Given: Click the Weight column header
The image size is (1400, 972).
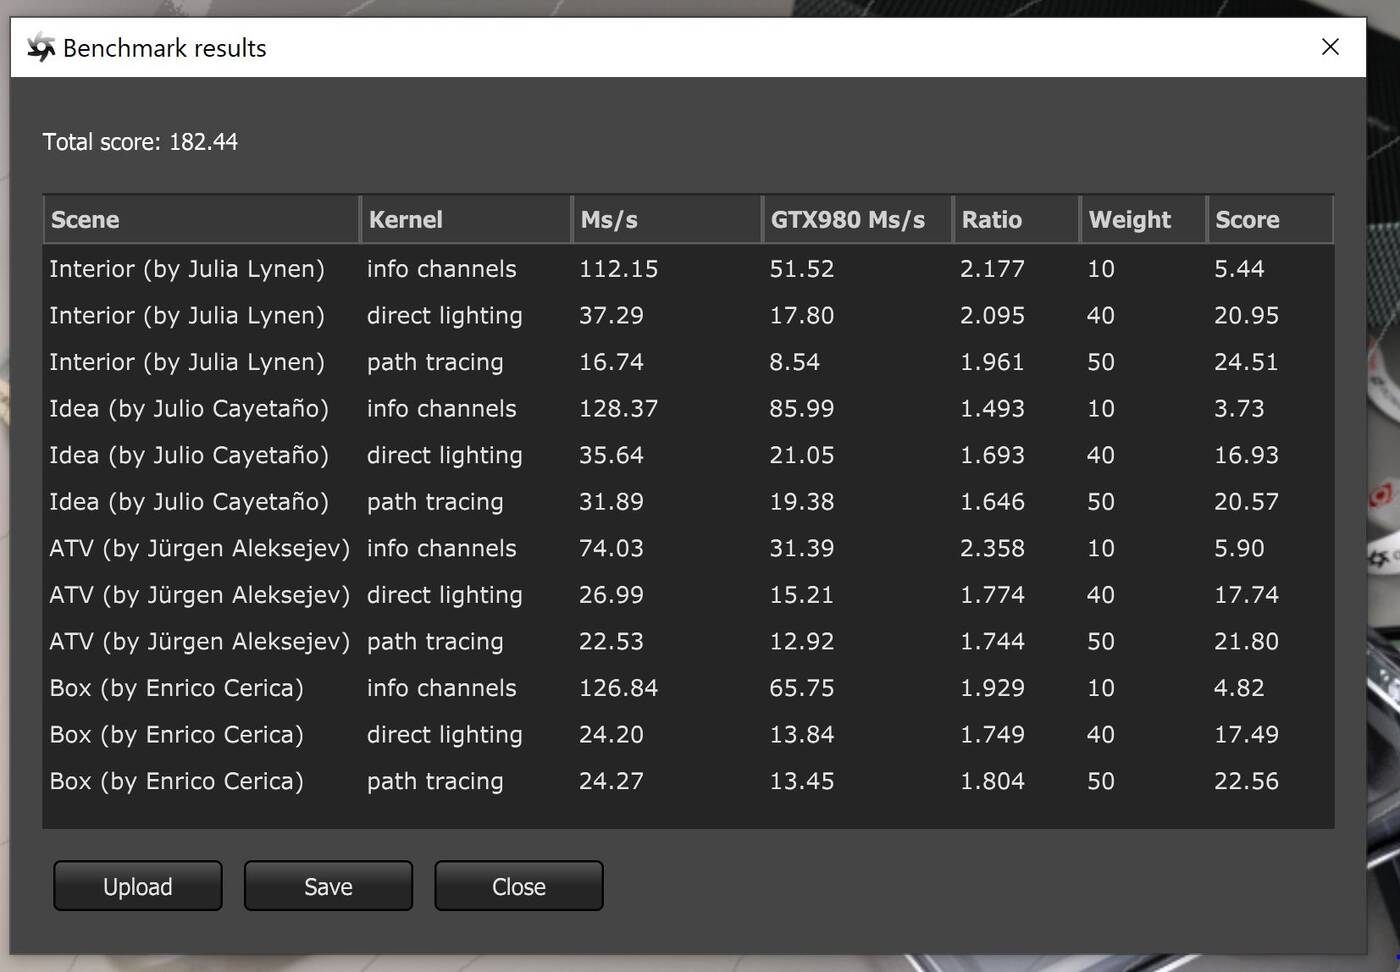Looking at the screenshot, I should pyautogui.click(x=1143, y=220).
